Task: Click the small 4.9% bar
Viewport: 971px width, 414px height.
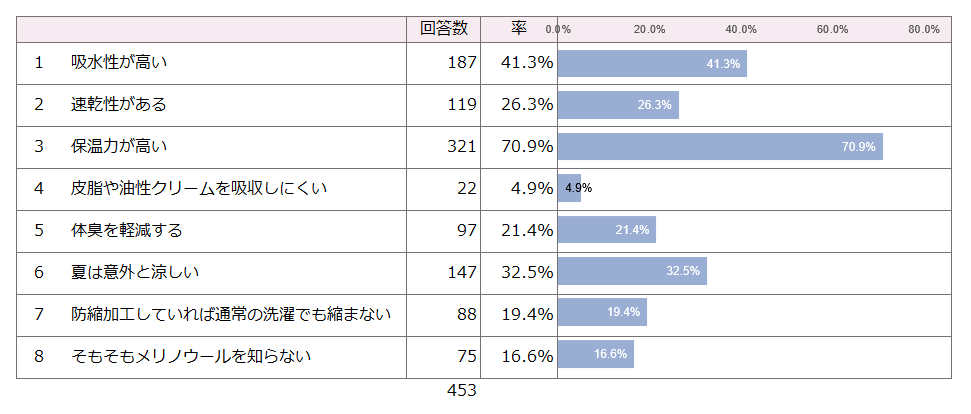Action: (568, 188)
